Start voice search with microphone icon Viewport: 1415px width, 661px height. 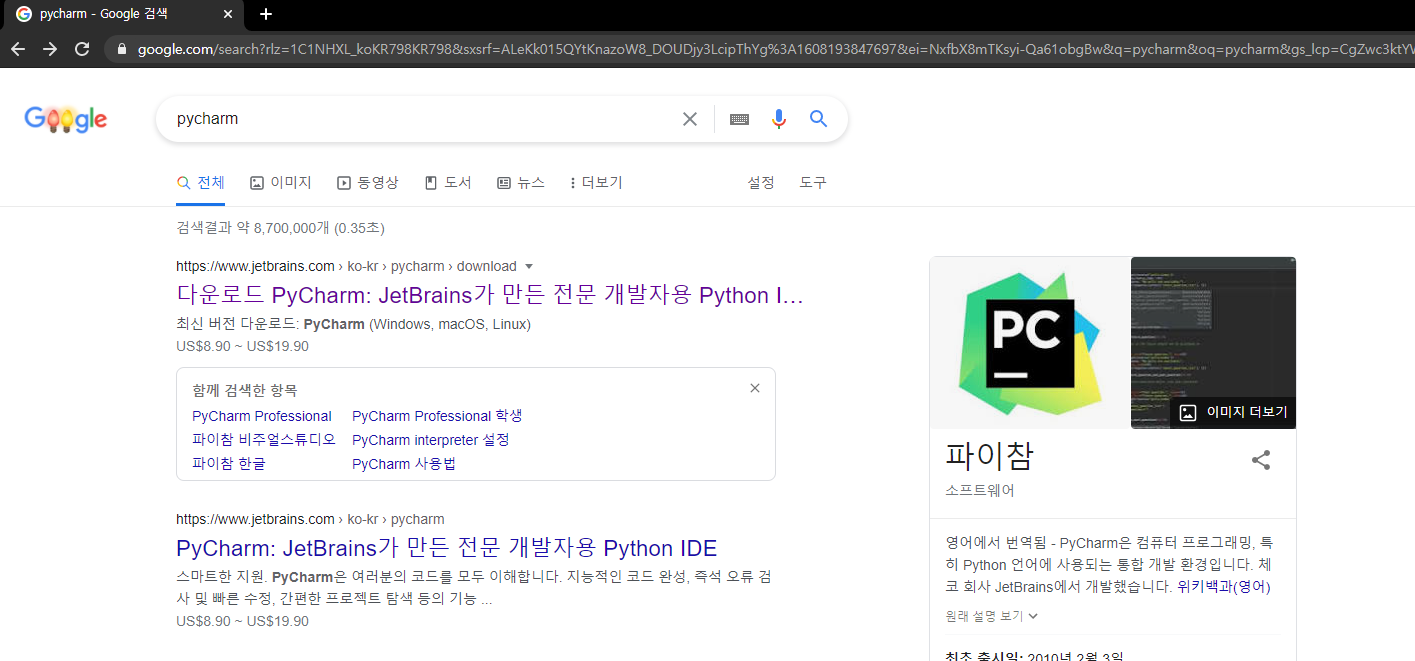pyautogui.click(x=779, y=119)
